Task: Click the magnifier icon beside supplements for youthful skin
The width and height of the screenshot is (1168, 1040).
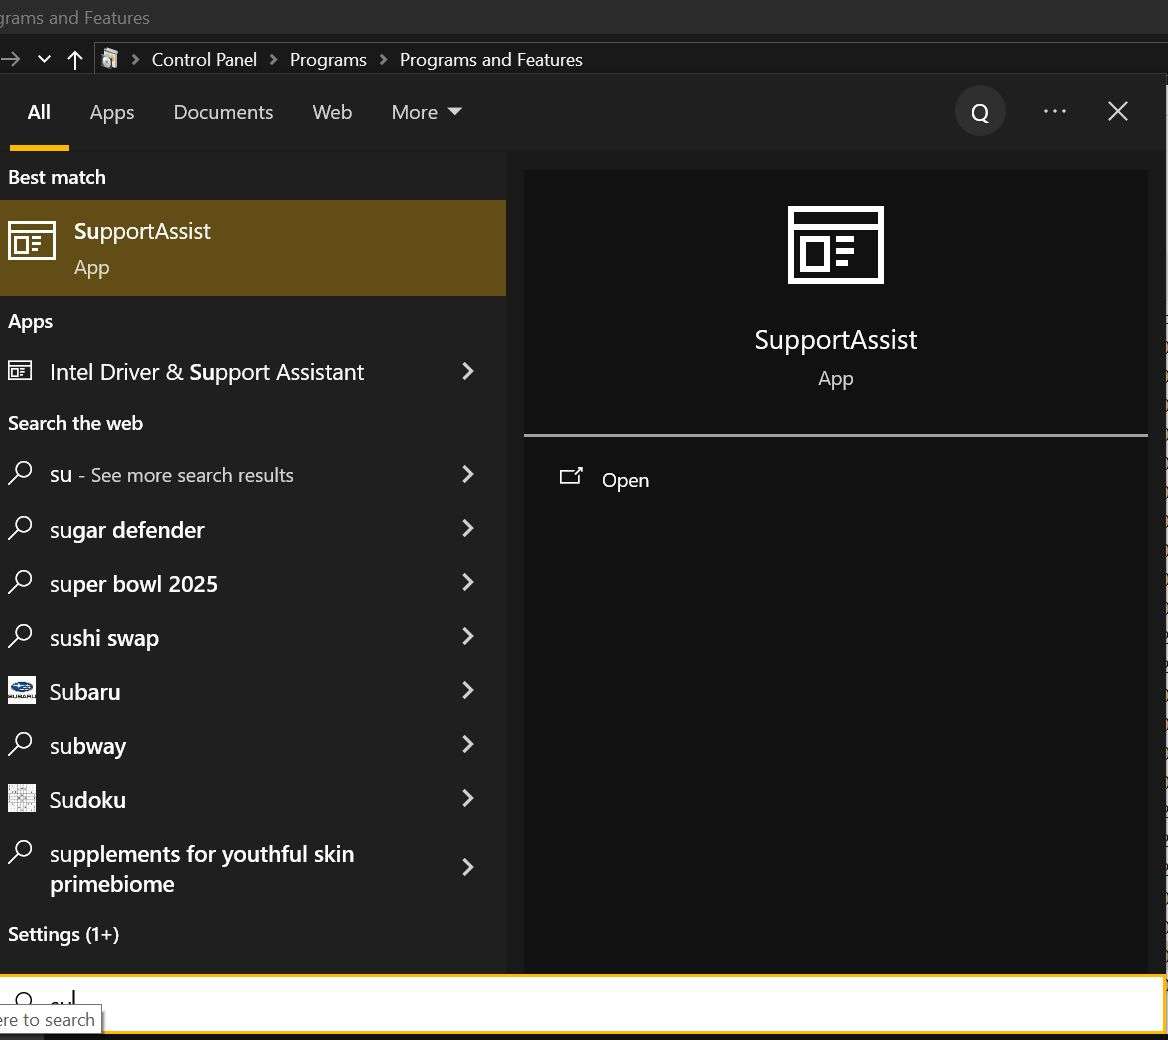Action: pyautogui.click(x=20, y=852)
